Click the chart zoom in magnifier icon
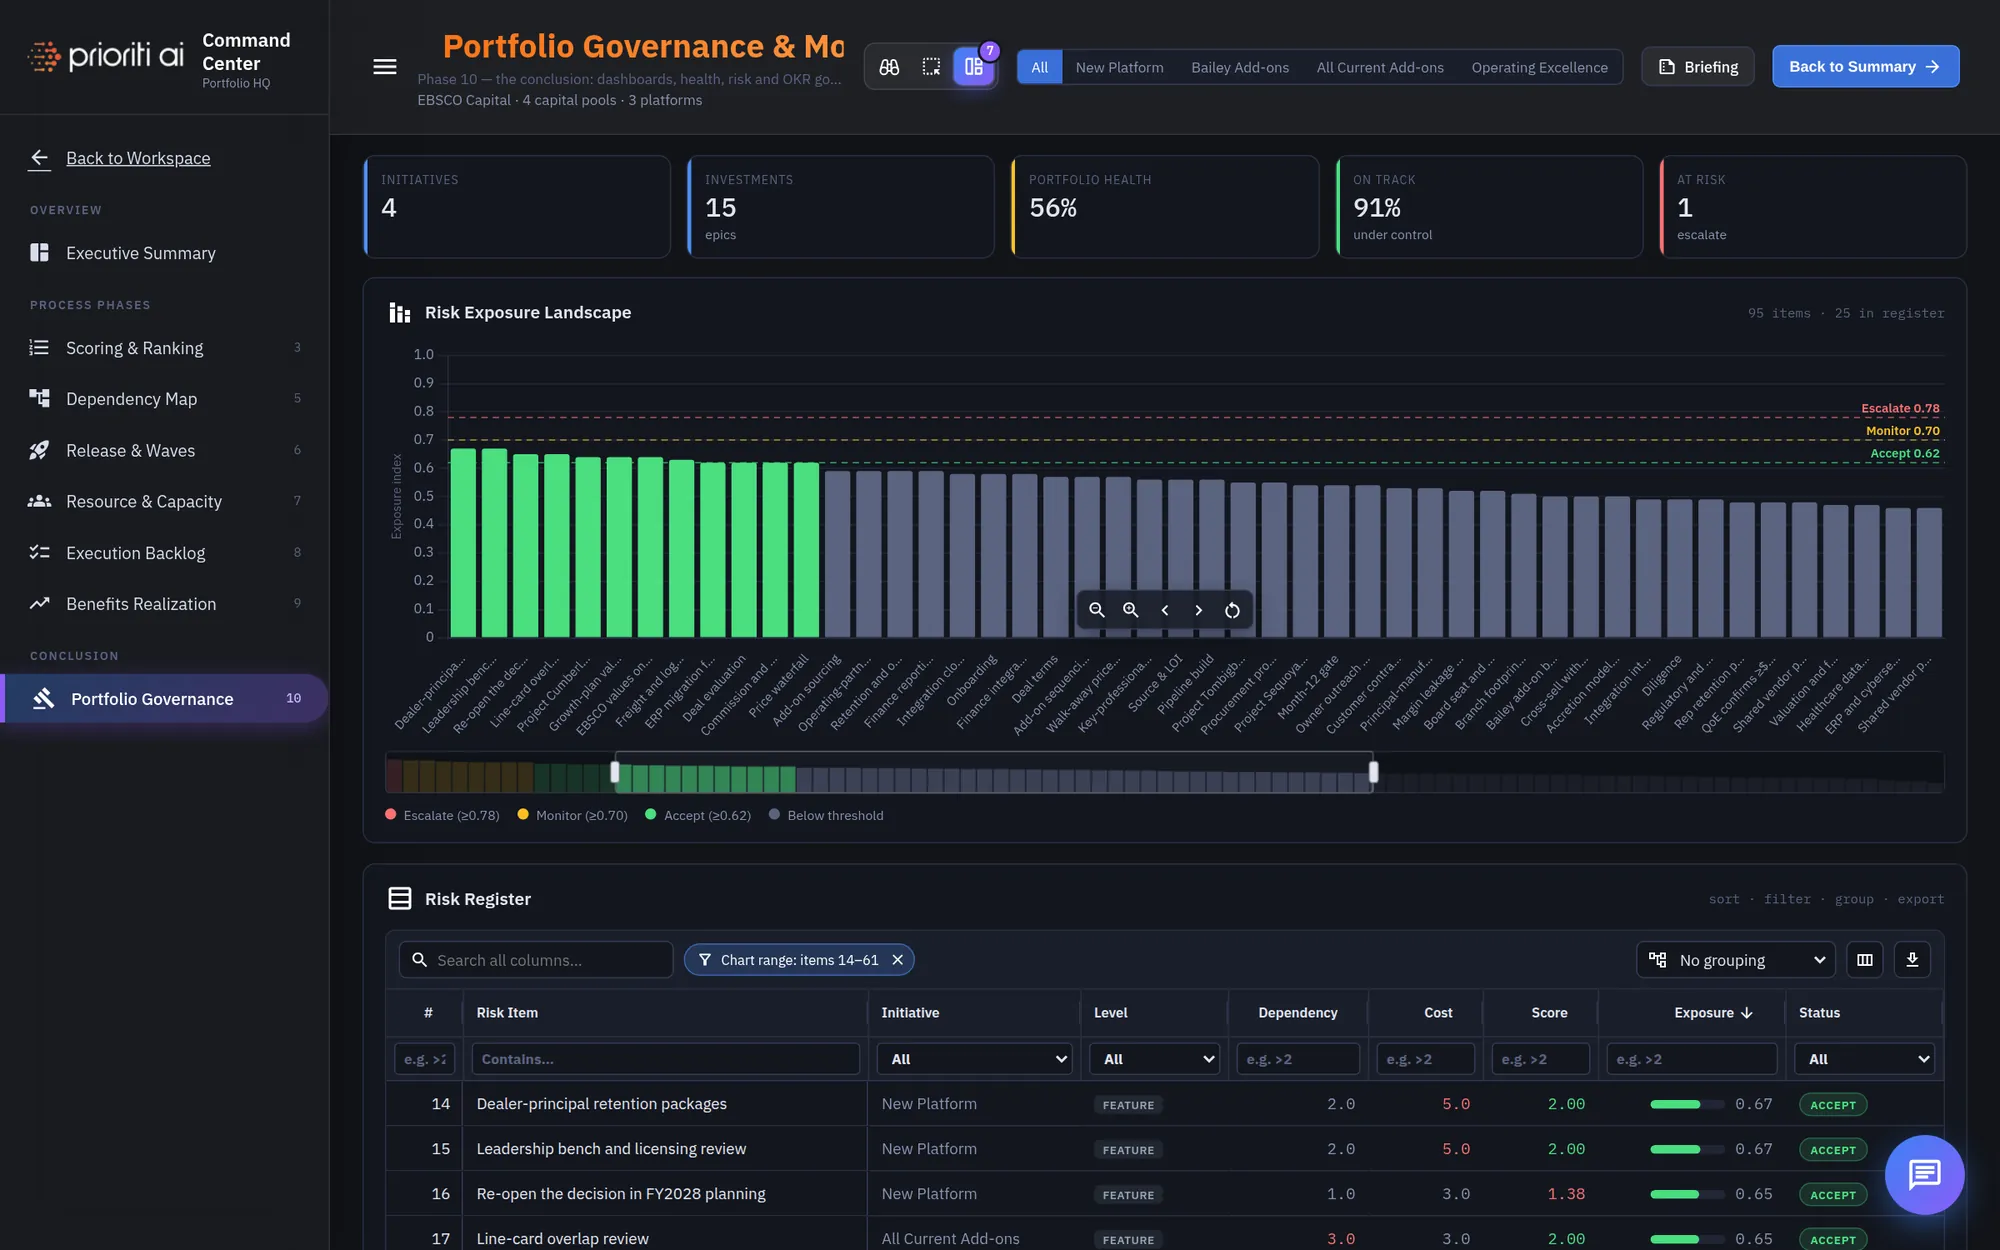 (x=1131, y=610)
